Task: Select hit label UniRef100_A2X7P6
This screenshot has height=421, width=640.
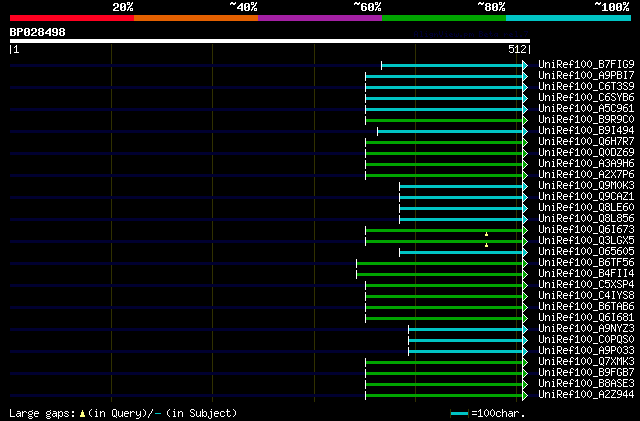Action: (x=586, y=174)
